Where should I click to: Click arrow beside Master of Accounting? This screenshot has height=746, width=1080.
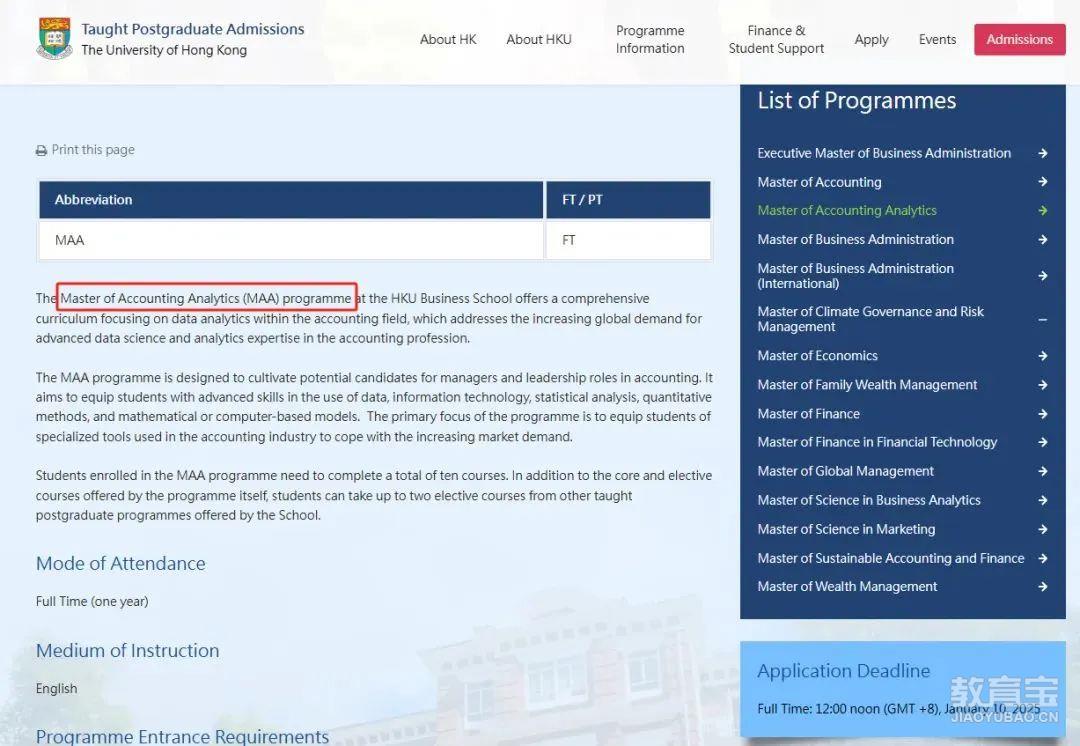pyautogui.click(x=1043, y=182)
